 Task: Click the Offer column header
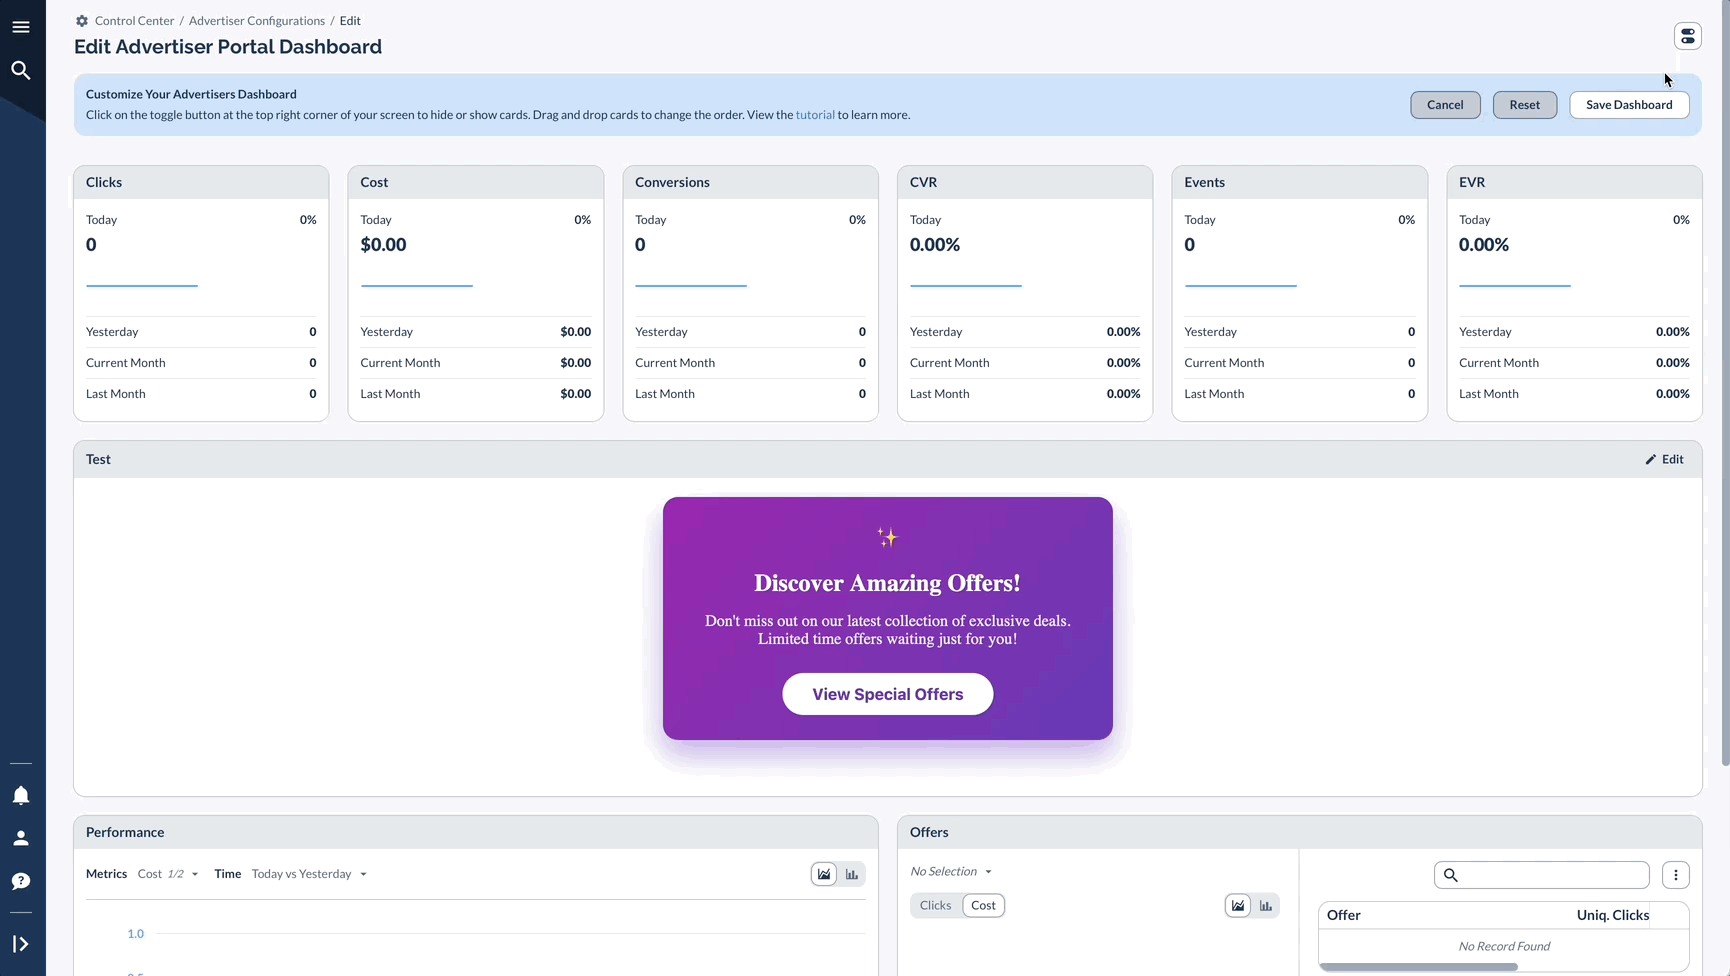[x=1344, y=915]
